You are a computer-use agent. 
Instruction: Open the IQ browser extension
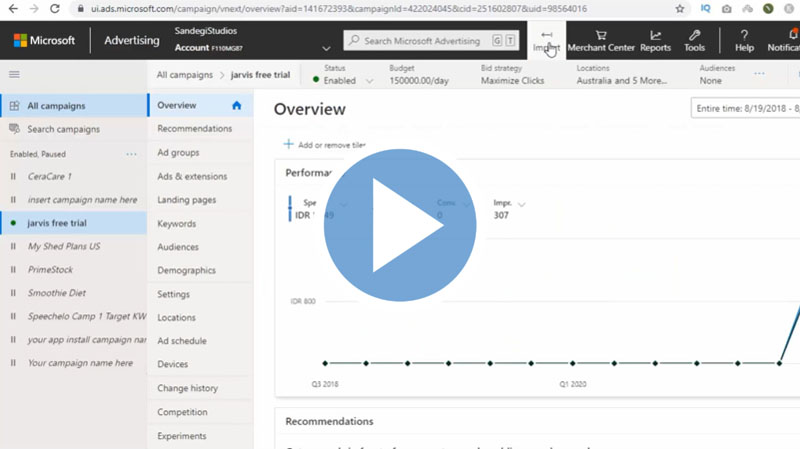(x=705, y=9)
